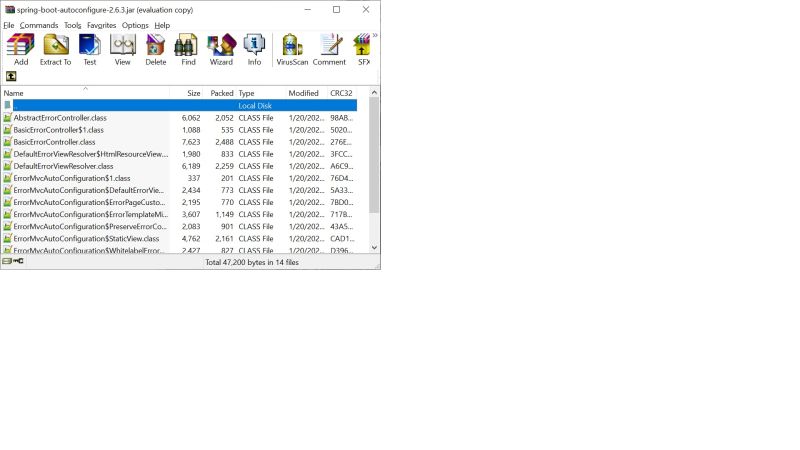
Task: Click the AbstractErrorController.class file icon
Action: click(x=7, y=117)
